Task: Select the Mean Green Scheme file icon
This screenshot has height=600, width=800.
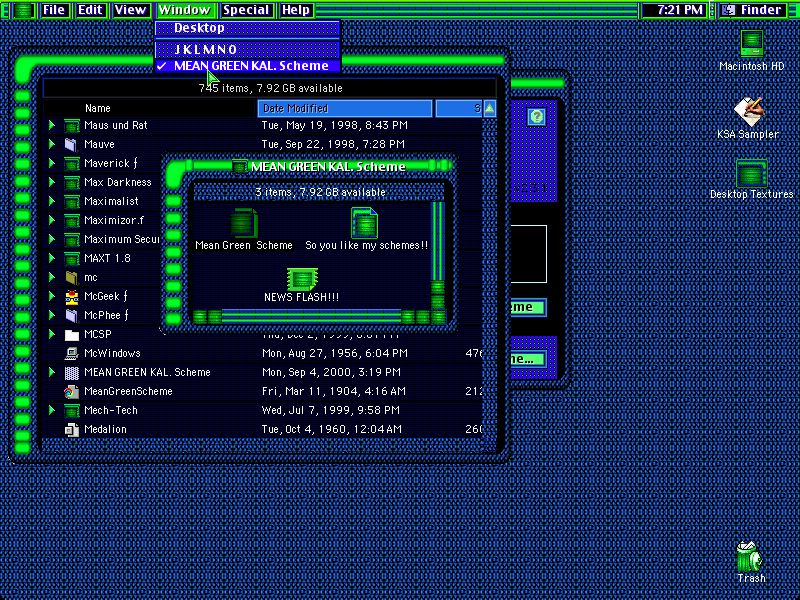Action: coord(243,222)
